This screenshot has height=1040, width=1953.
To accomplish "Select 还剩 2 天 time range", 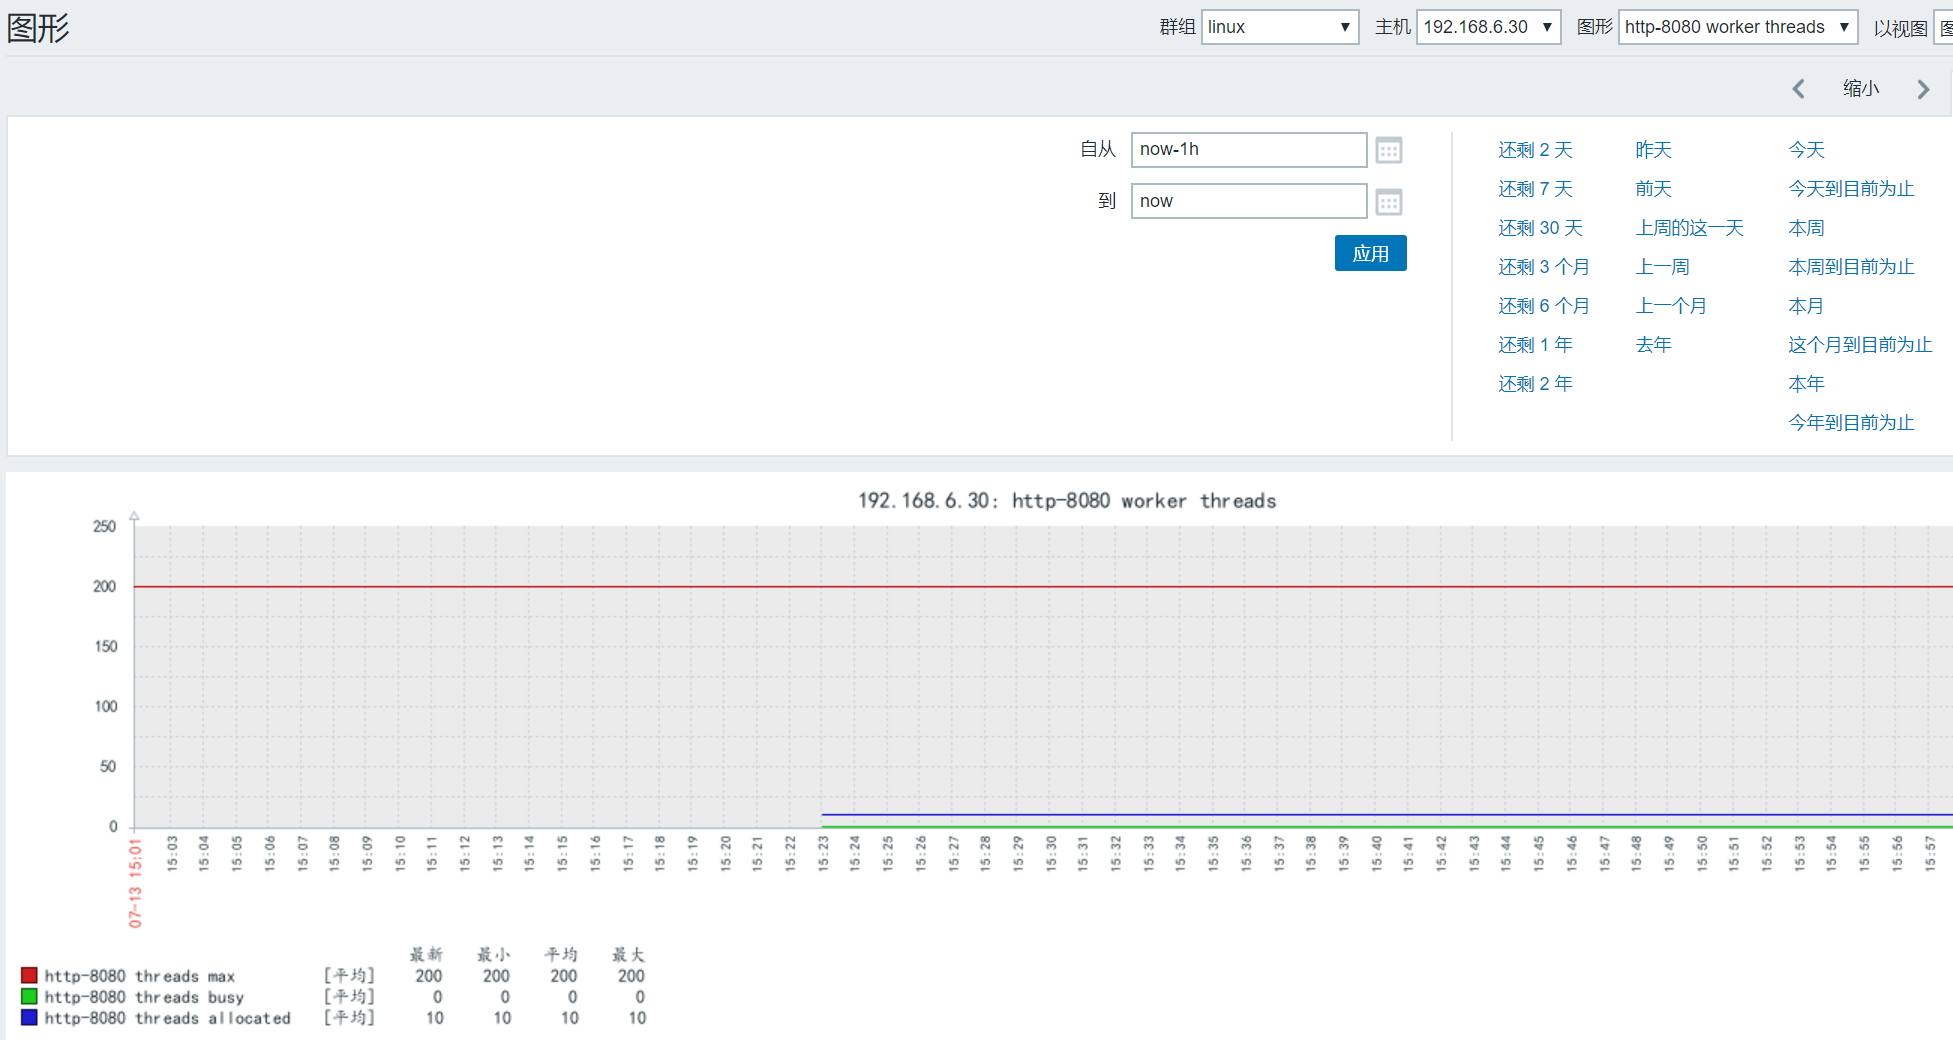I will tap(1535, 150).
